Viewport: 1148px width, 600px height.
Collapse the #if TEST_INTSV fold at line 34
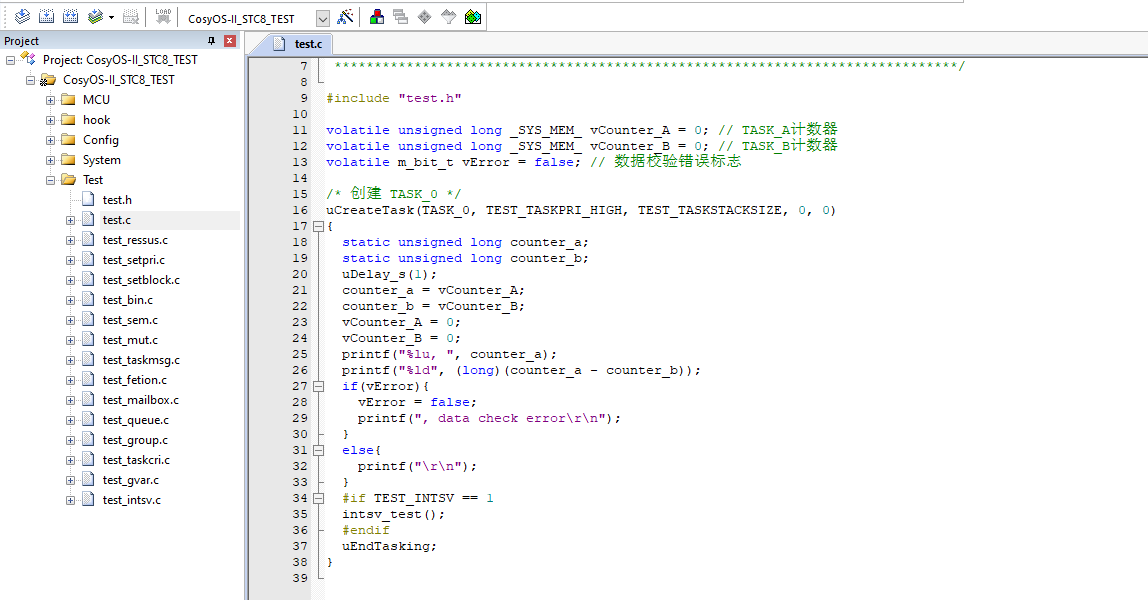pyautogui.click(x=318, y=498)
